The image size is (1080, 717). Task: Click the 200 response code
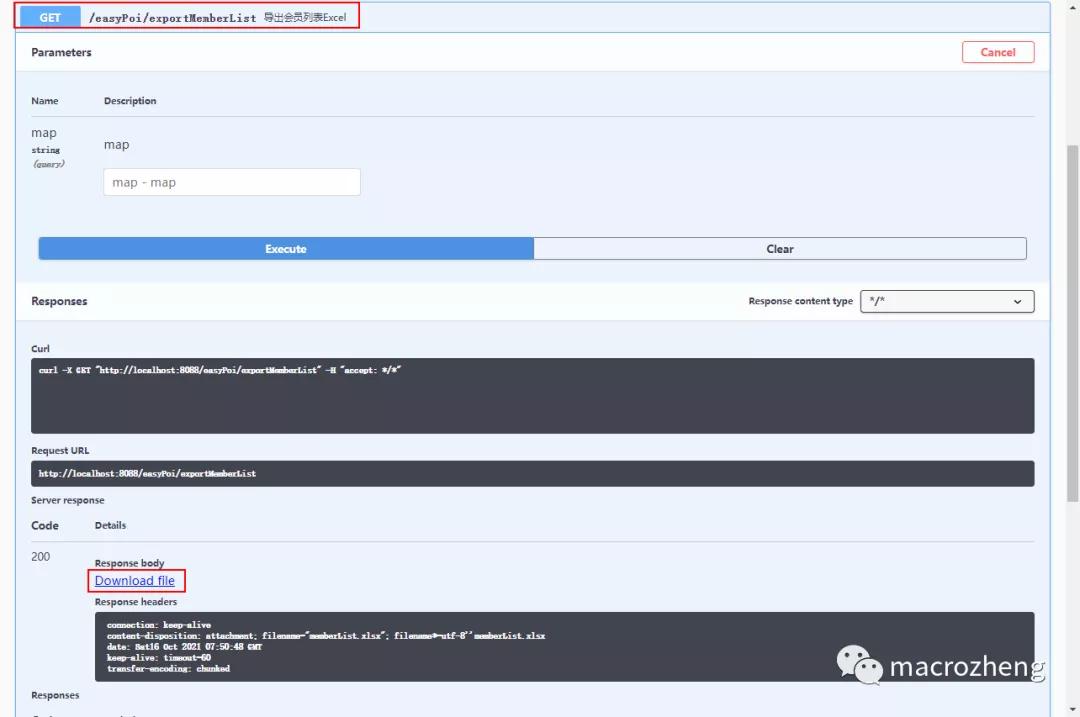coord(40,556)
